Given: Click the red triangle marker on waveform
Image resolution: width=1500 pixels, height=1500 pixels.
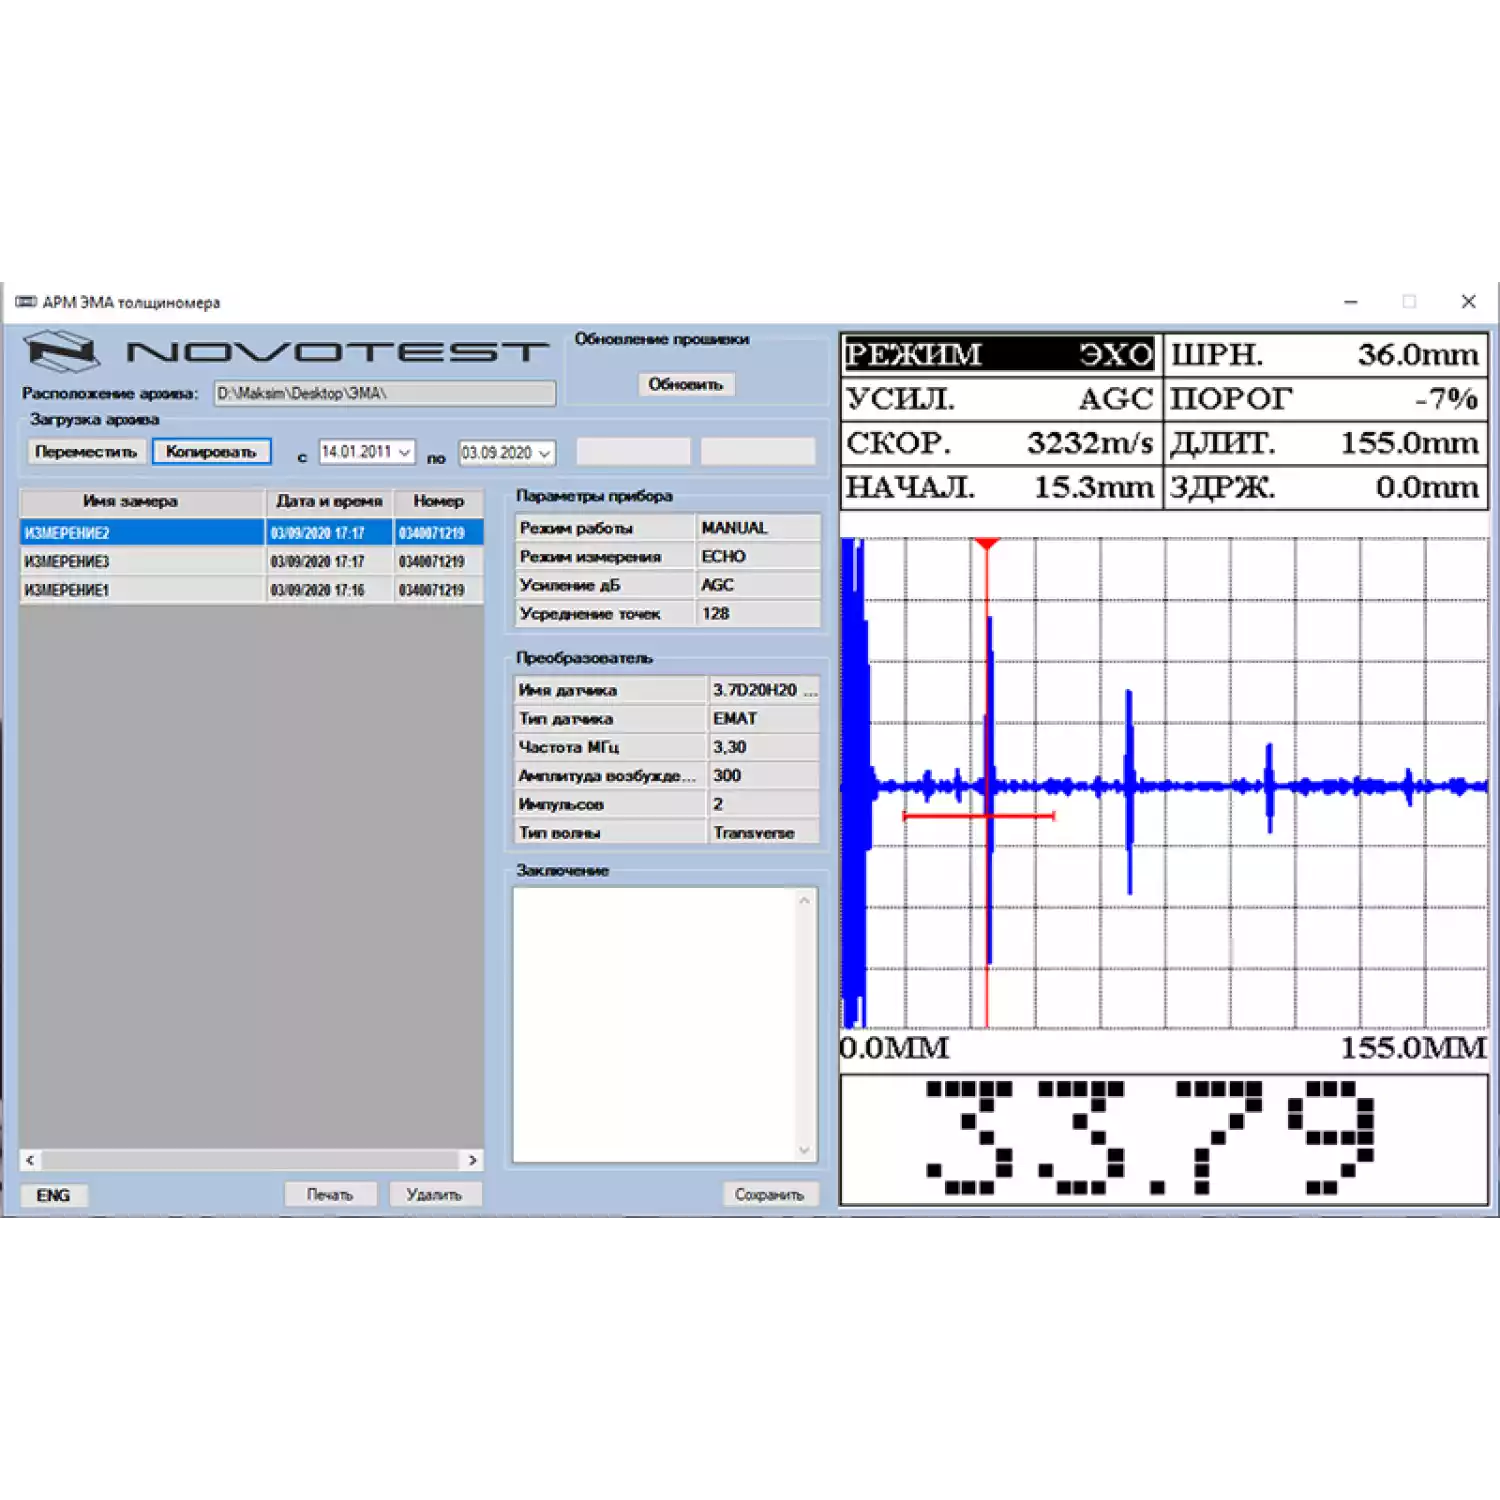Looking at the screenshot, I should (x=987, y=544).
